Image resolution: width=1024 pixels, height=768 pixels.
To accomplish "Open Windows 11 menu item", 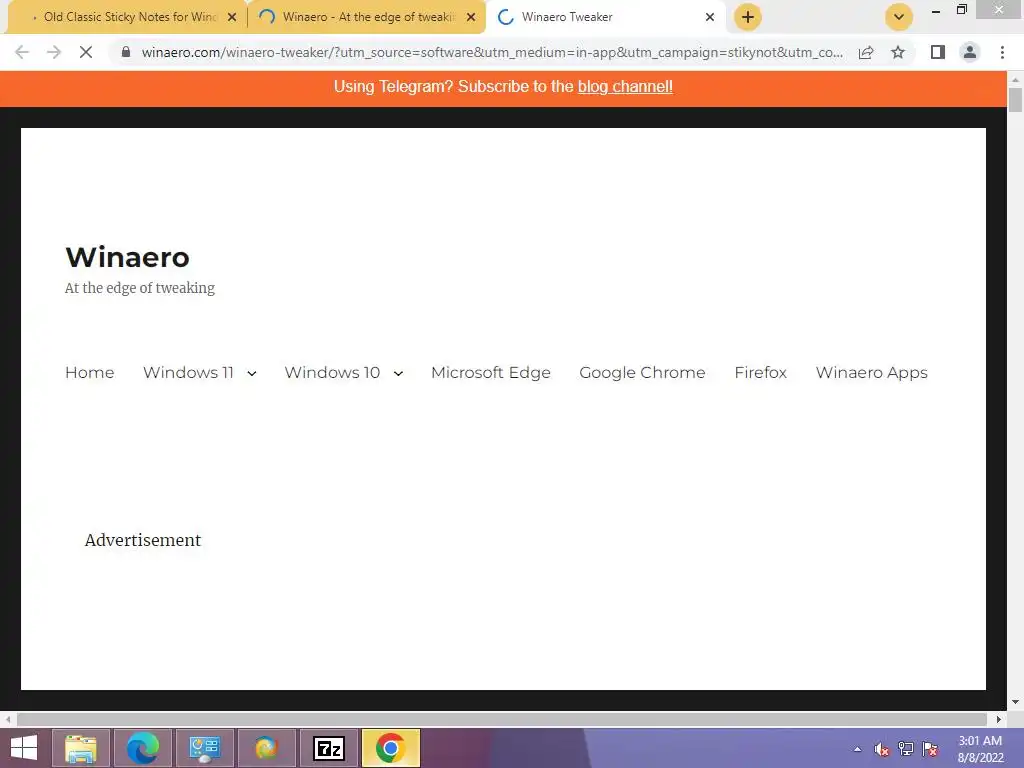I will pyautogui.click(x=188, y=372).
